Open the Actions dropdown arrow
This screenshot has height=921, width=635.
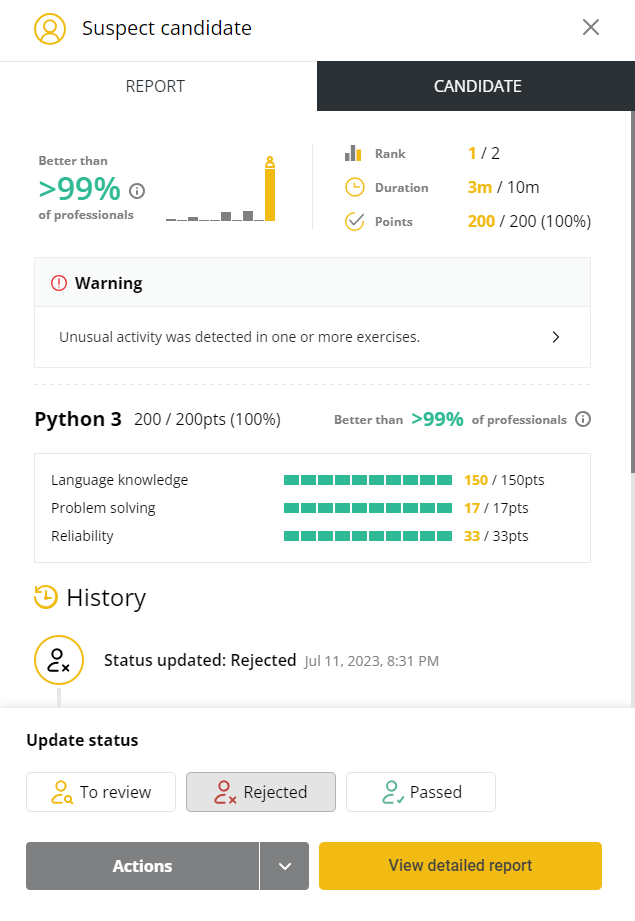click(285, 866)
